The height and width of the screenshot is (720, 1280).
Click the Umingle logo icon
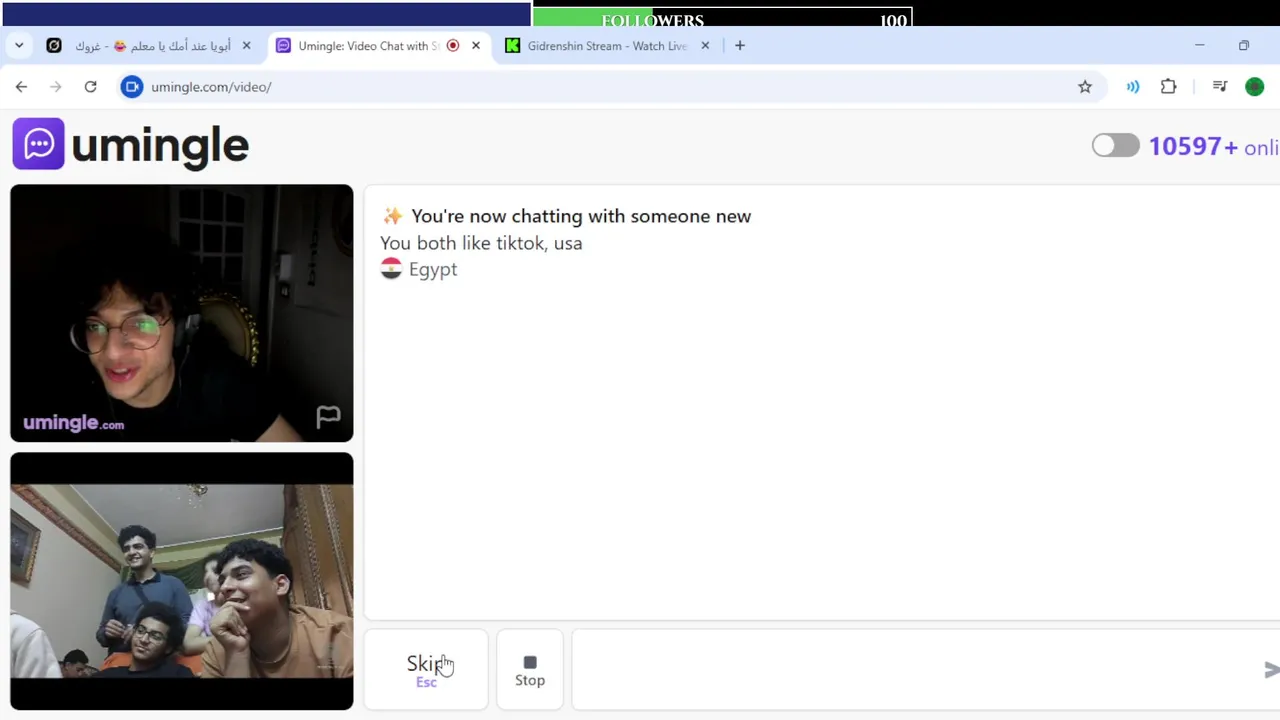(x=38, y=144)
